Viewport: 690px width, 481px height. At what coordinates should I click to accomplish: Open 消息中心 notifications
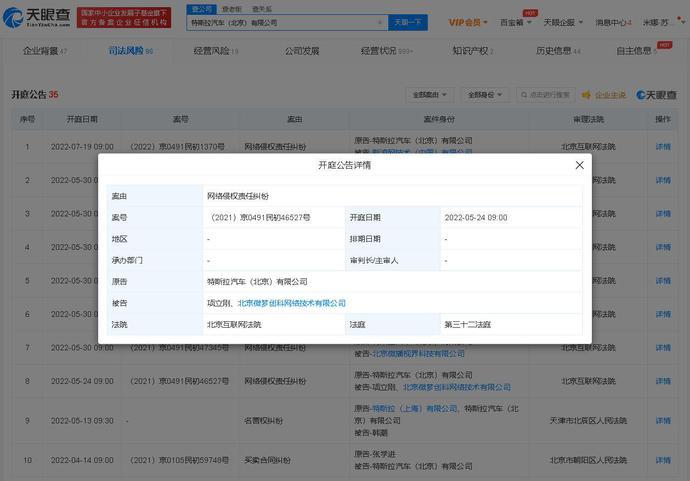click(613, 22)
